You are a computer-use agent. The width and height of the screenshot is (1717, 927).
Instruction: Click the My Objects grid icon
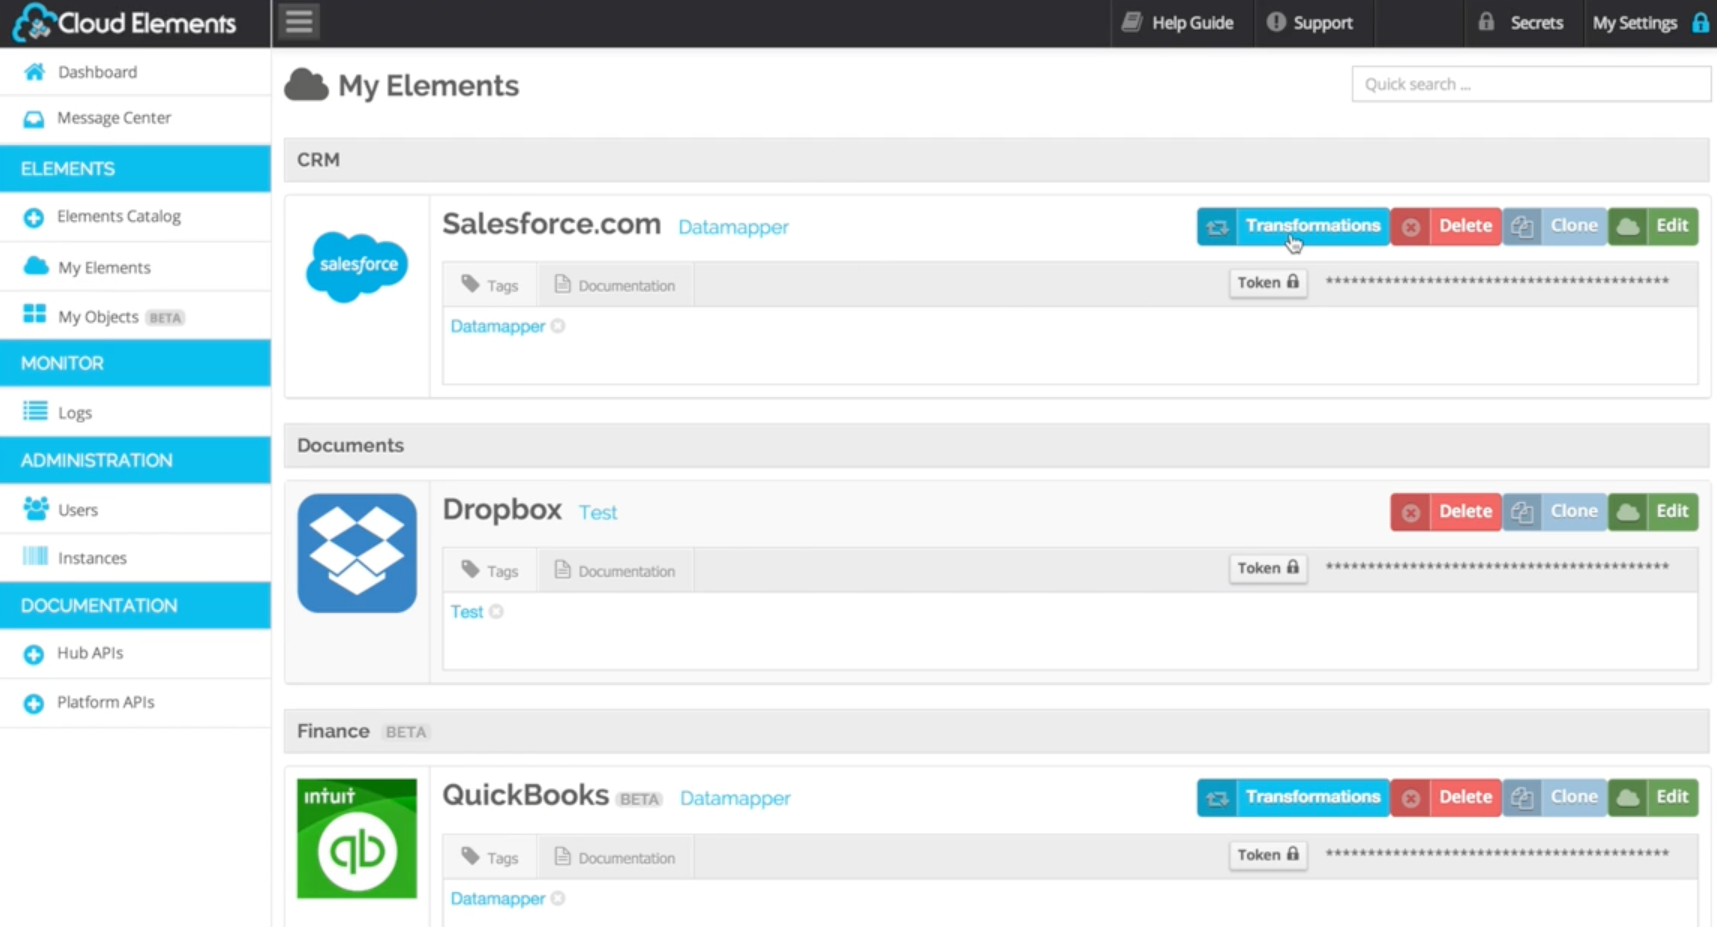(x=34, y=315)
